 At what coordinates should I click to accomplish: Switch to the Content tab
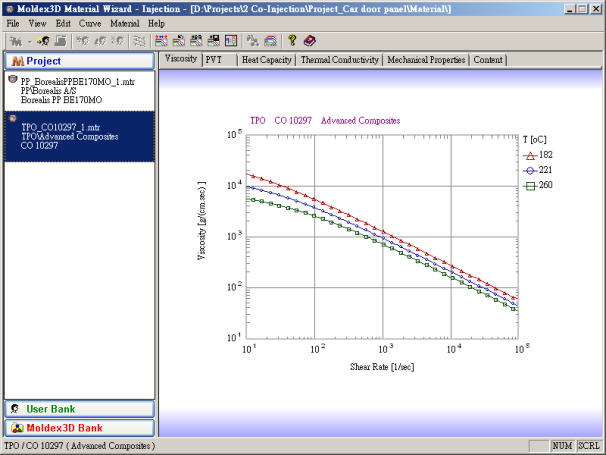point(488,60)
